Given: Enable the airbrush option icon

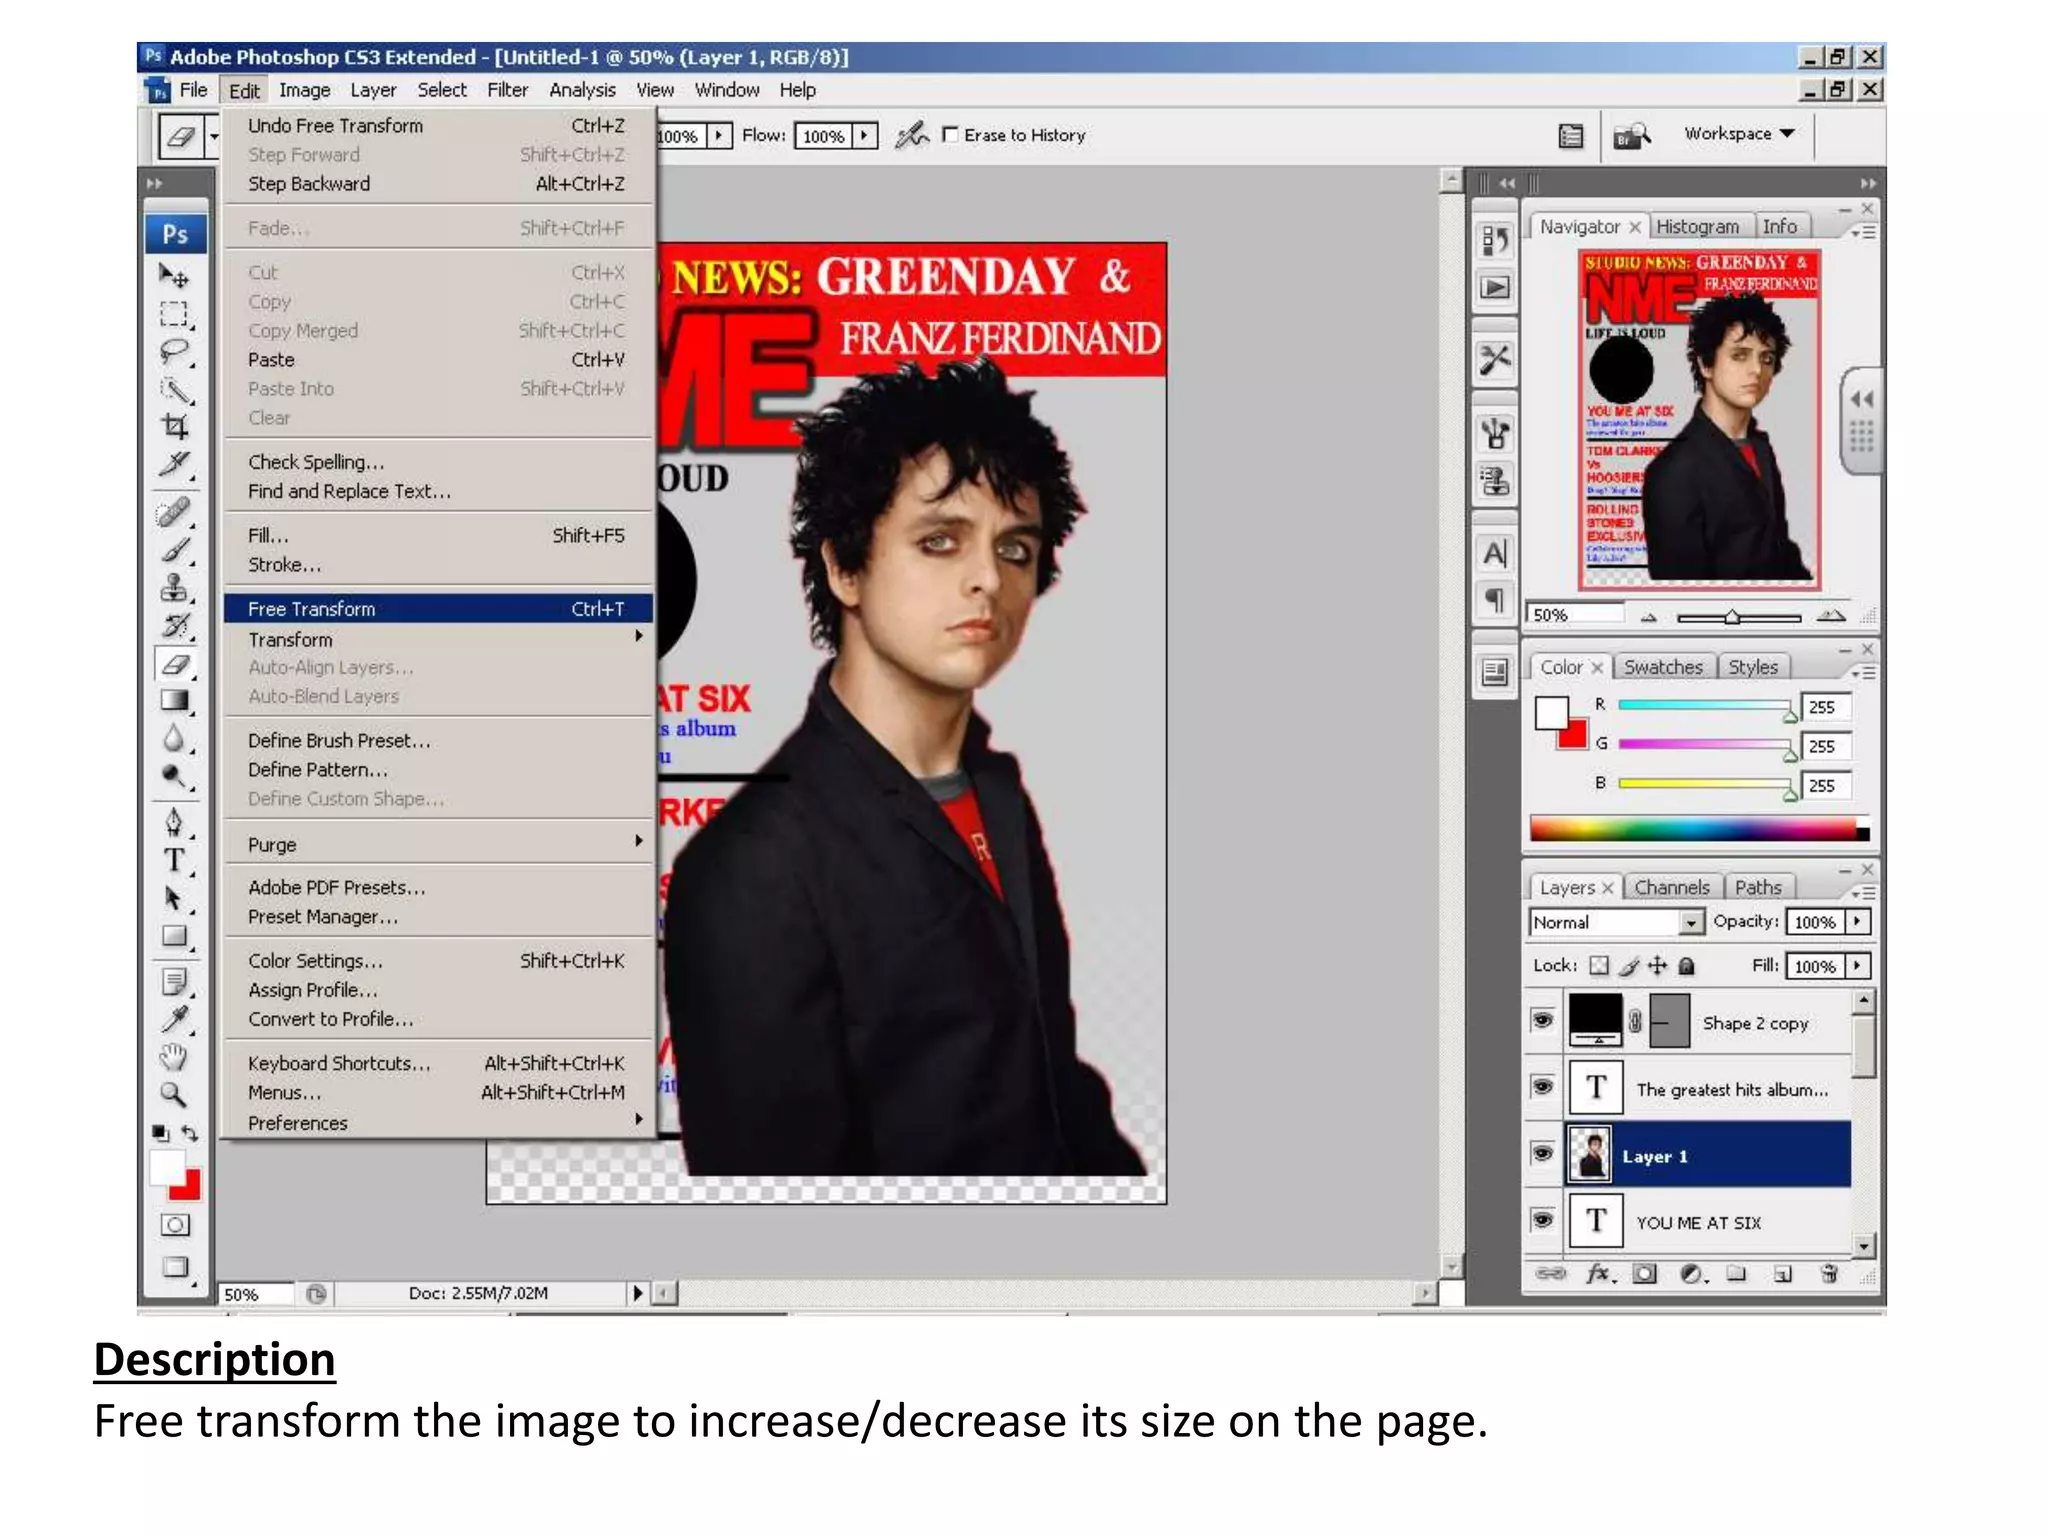Looking at the screenshot, I should pos(911,135).
